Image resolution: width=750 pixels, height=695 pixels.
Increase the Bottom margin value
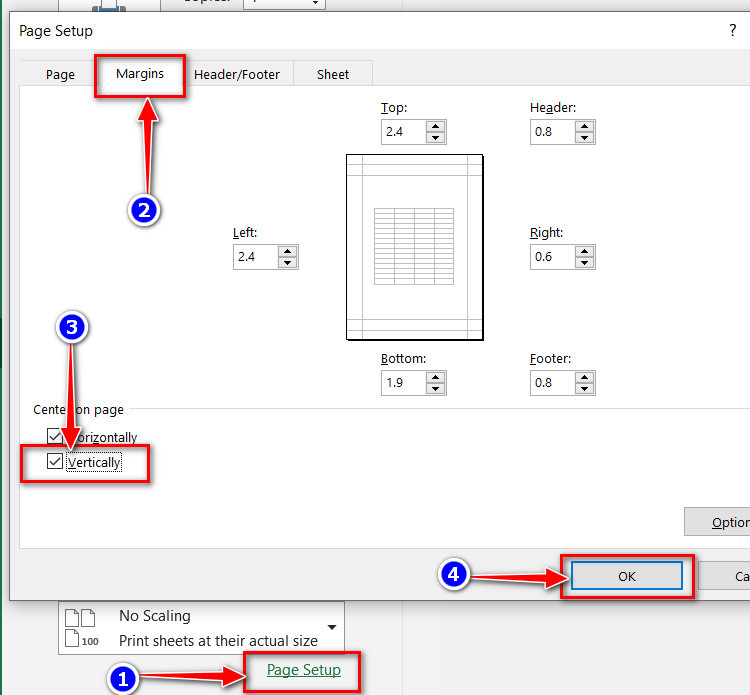[x=435, y=377]
